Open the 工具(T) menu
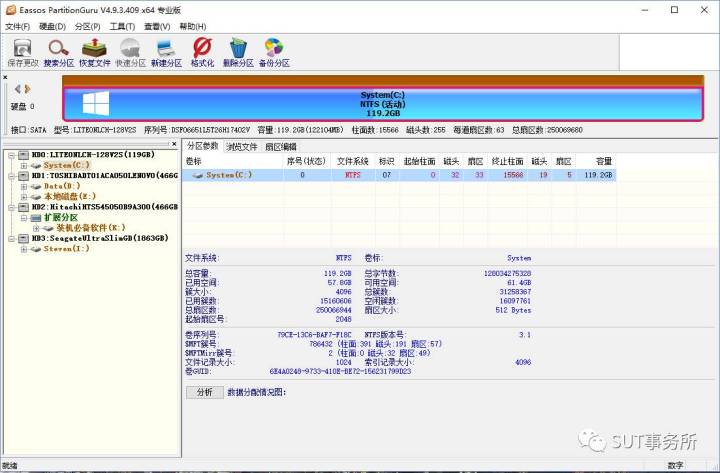Image resolution: width=720 pixels, height=473 pixels. point(122,27)
